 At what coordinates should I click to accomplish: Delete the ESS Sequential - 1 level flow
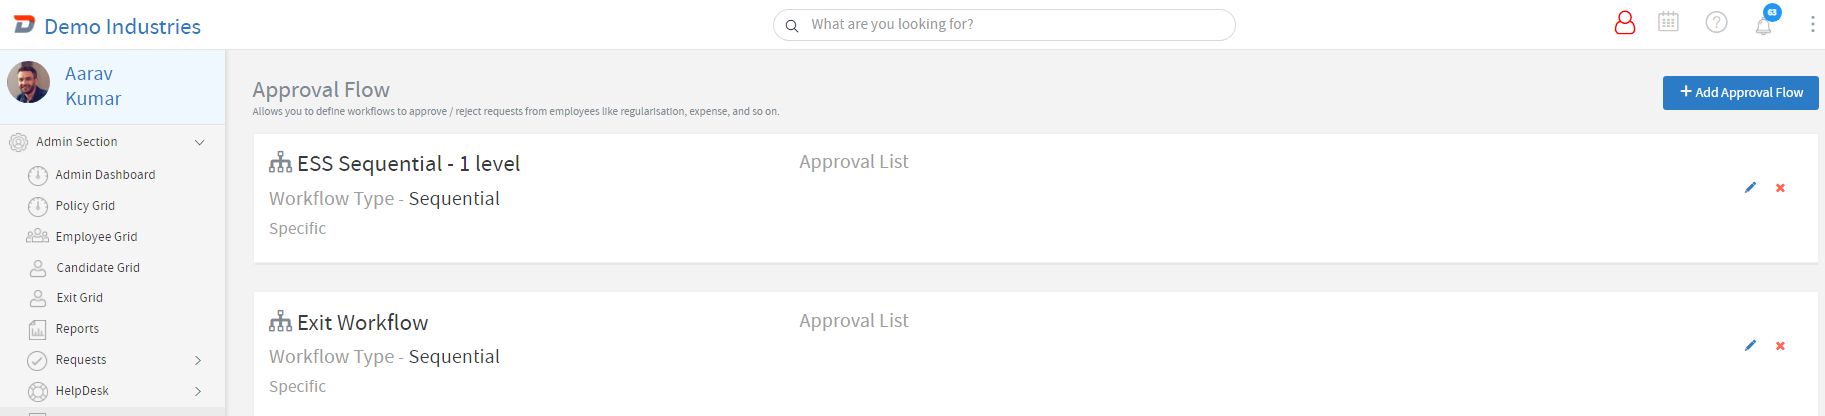coord(1780,187)
